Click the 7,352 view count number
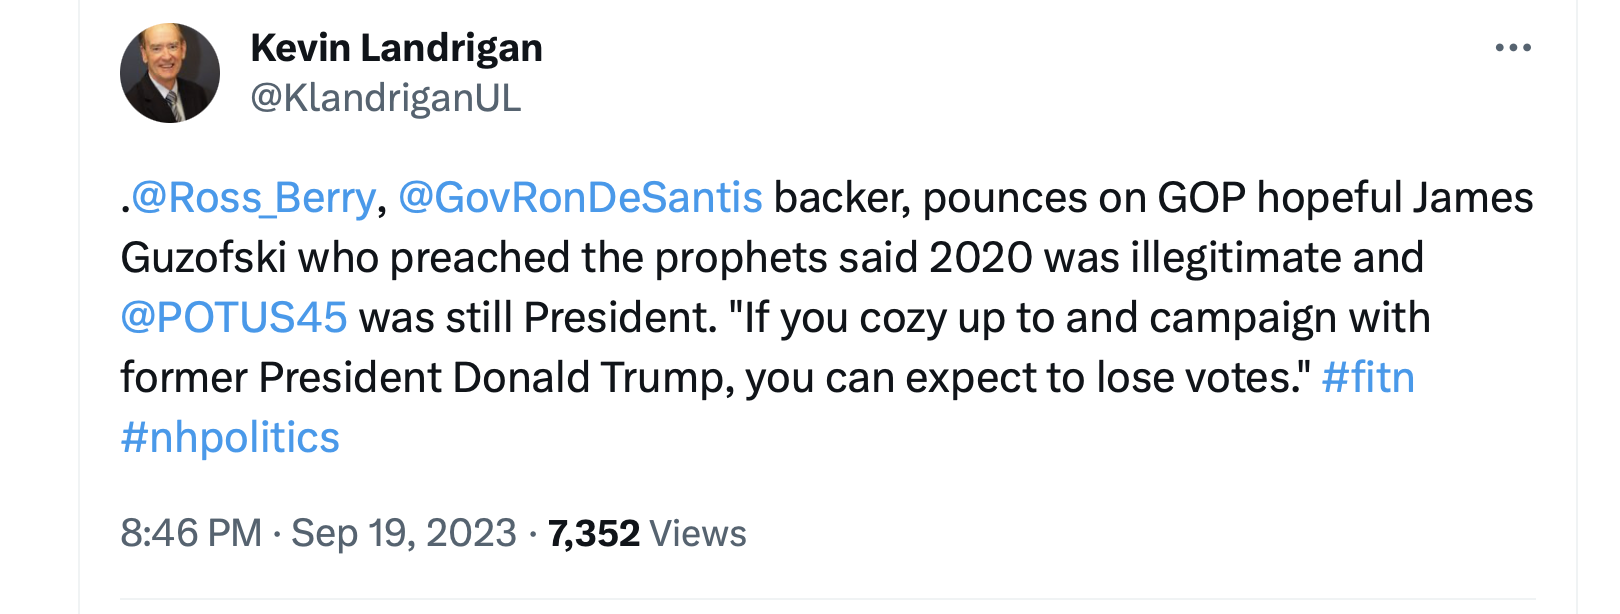Viewport: 1620px width, 614px height. [593, 533]
